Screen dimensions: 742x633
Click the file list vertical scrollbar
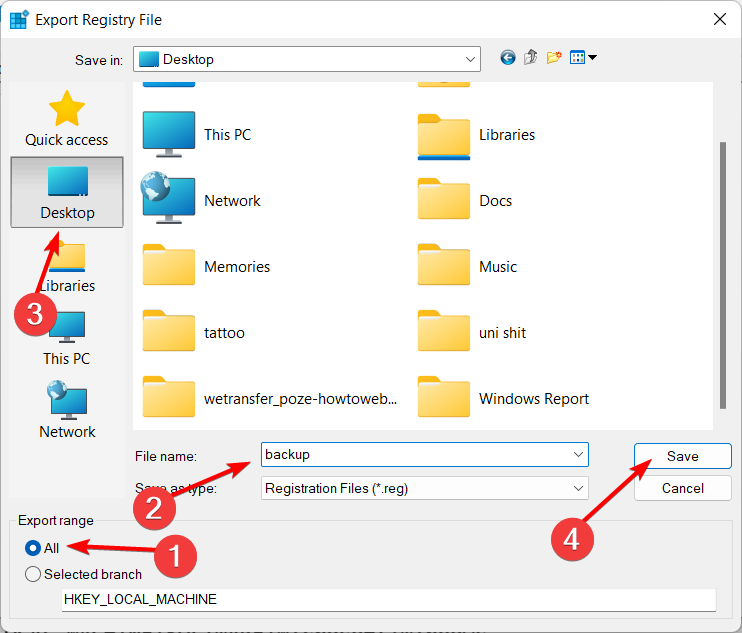tap(723, 274)
